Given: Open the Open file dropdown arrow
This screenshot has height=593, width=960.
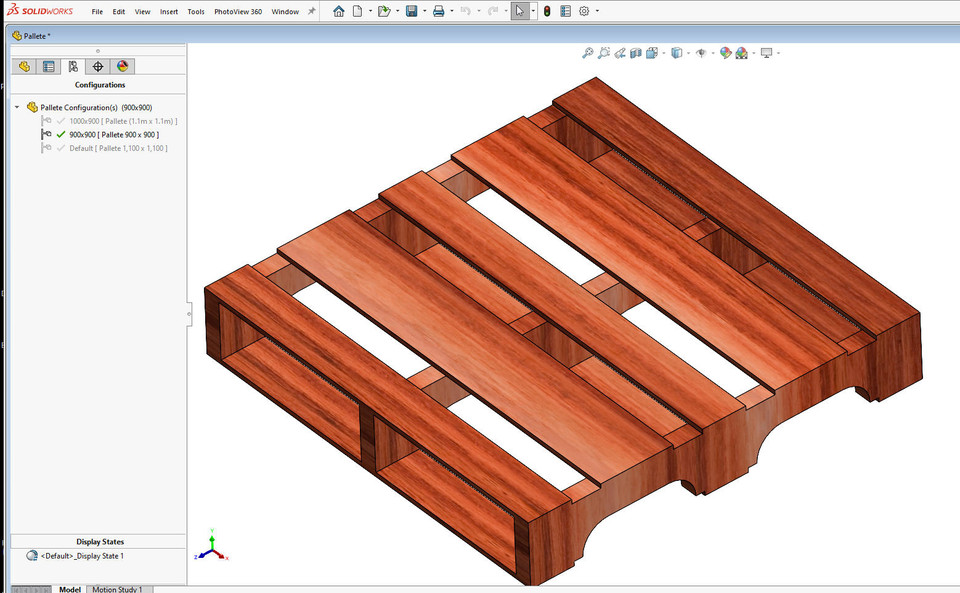Looking at the screenshot, I should point(397,11).
